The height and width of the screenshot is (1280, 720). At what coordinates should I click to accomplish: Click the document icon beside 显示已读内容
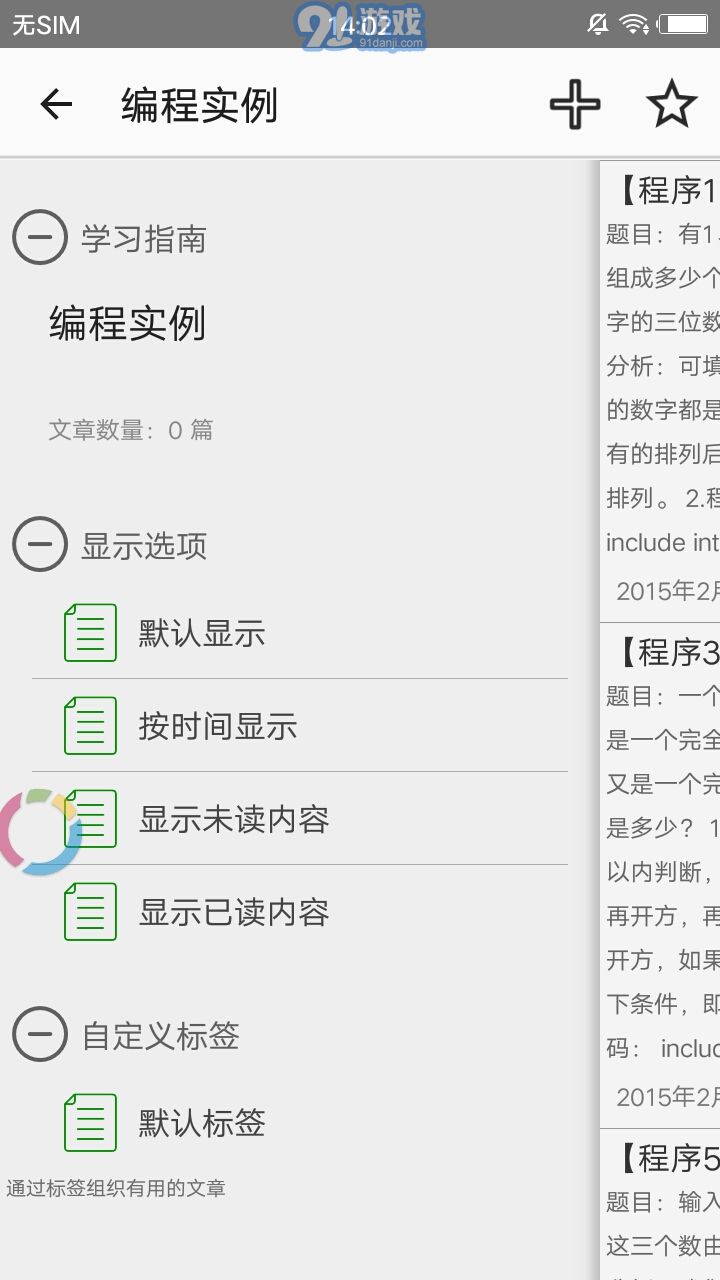[90, 912]
